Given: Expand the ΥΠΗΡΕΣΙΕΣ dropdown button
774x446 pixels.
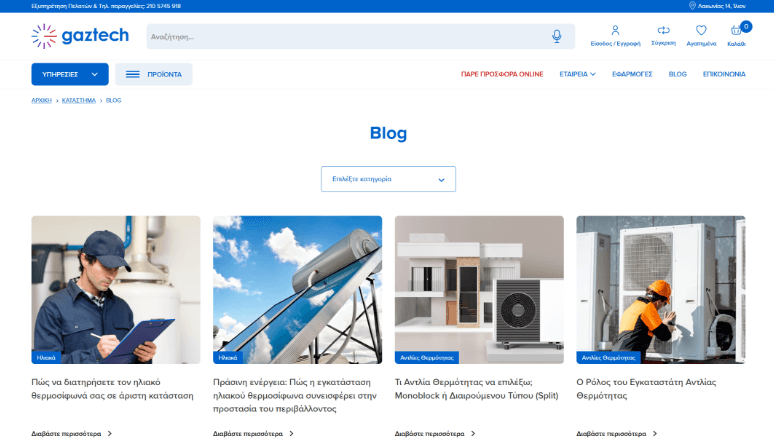Looking at the screenshot, I should tap(69, 74).
